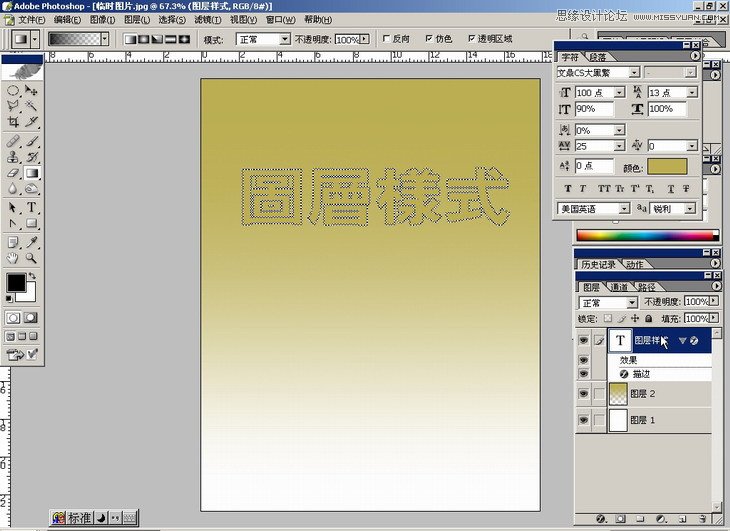Open the 文件(F) menu
This screenshot has height=531, width=730.
(31, 20)
